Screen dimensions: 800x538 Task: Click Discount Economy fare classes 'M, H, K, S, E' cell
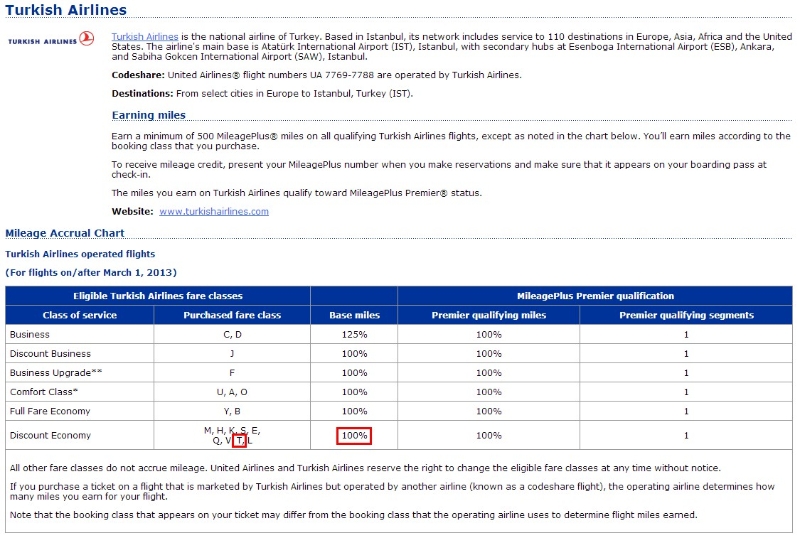point(232,435)
